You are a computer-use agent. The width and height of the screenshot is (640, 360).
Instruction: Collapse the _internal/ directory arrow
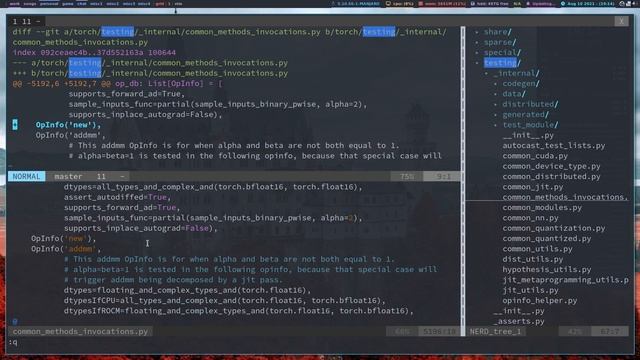tap(486, 73)
